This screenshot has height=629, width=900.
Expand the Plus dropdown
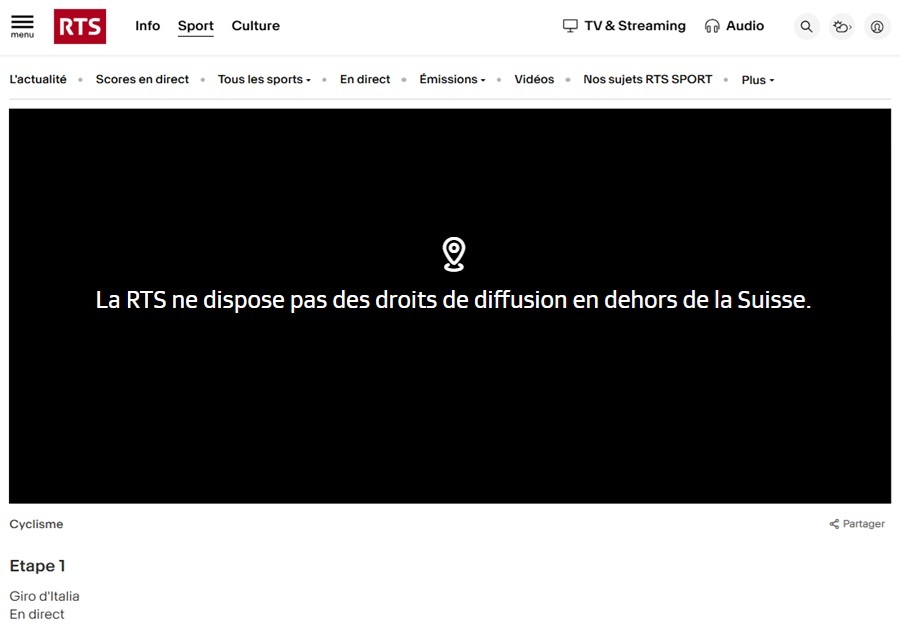(x=758, y=80)
